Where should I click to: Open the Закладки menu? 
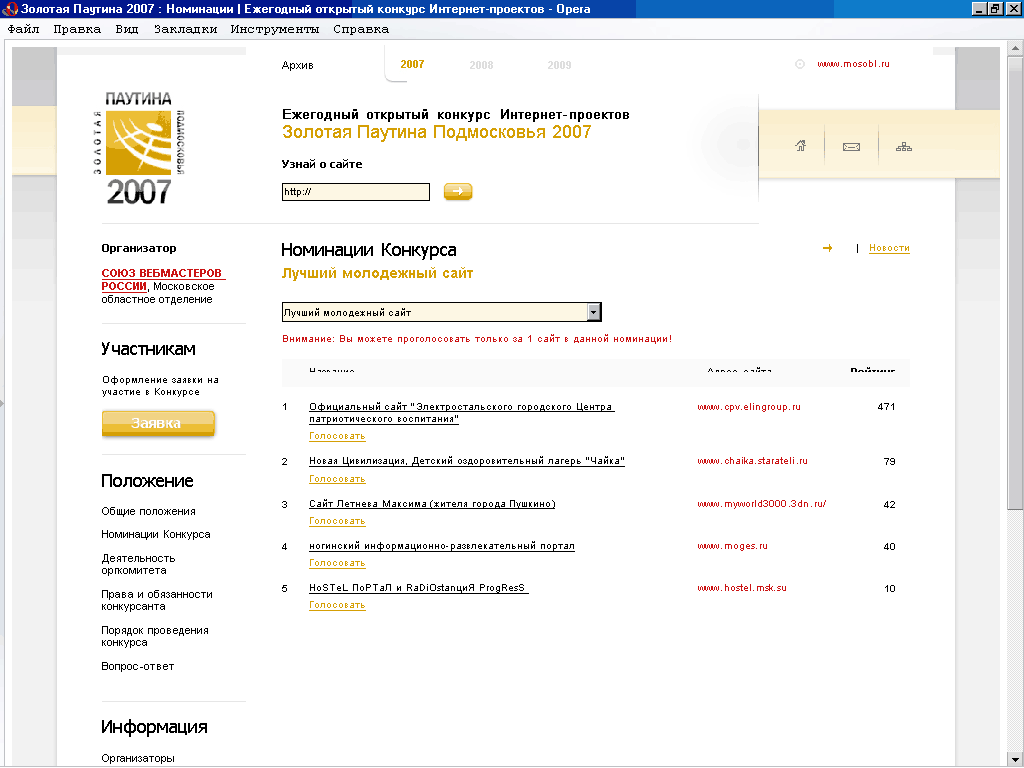pyautogui.click(x=185, y=29)
